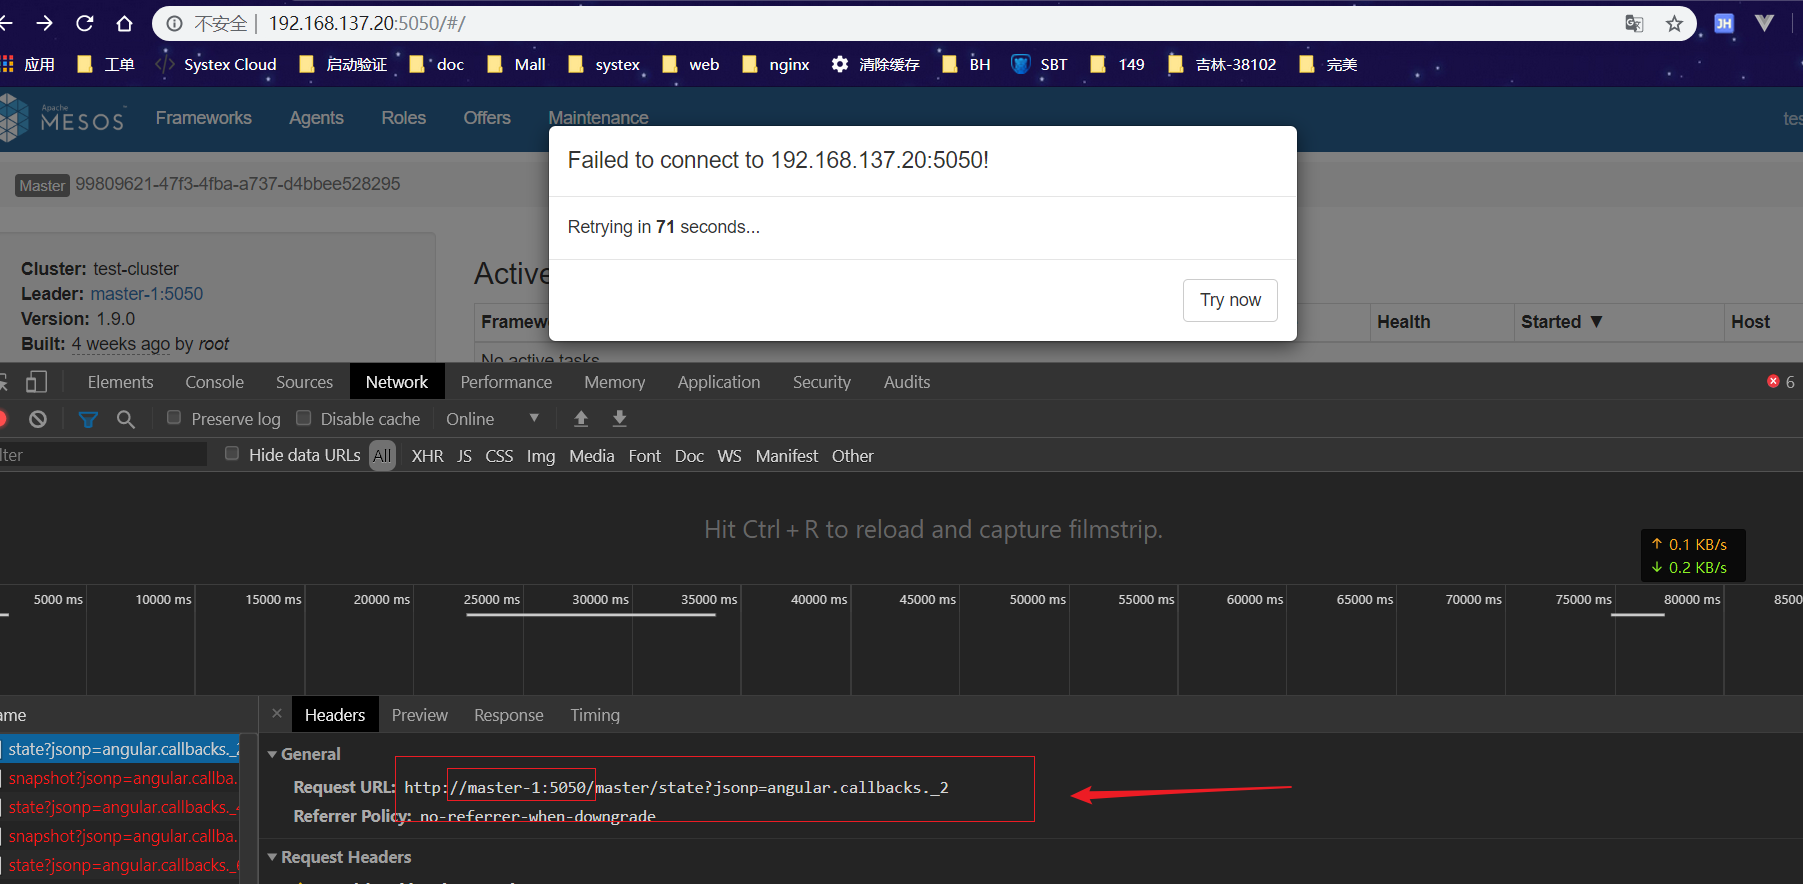Filter requests by WS type
Image resolution: width=1803 pixels, height=884 pixels.
[729, 456]
